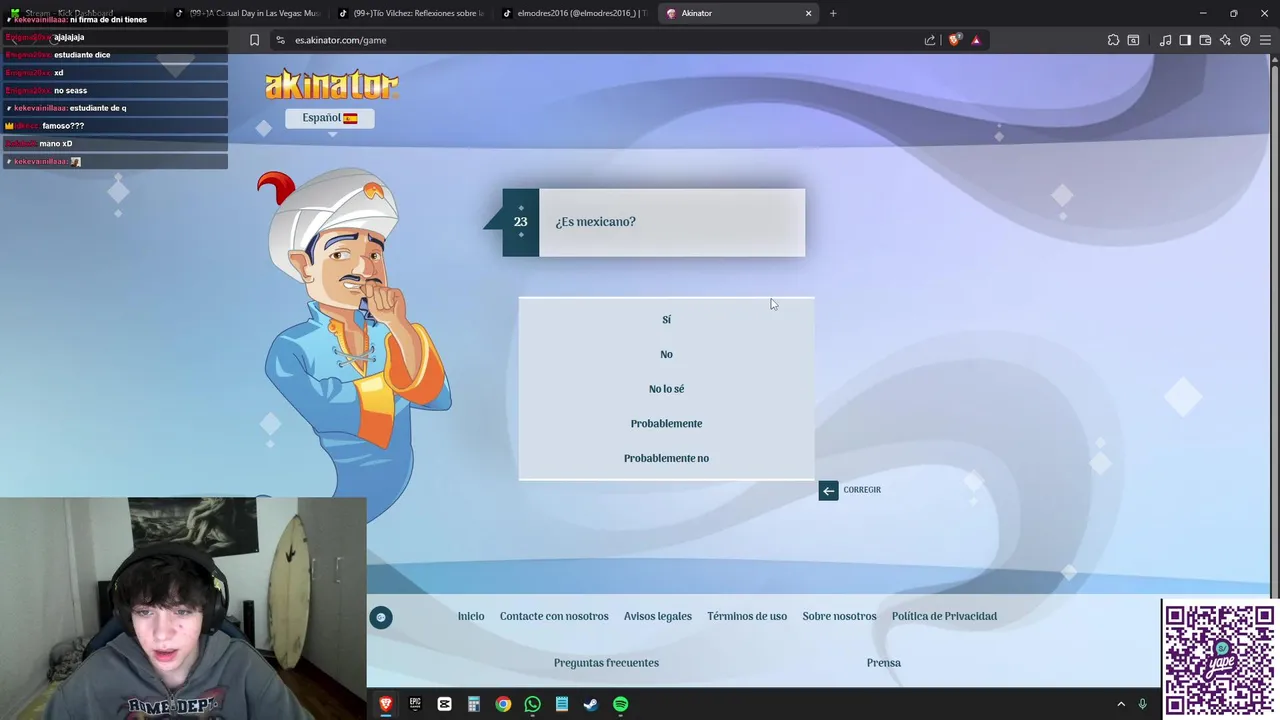Open Spotify from the taskbar
Viewport: 1280px width, 720px height.
[x=620, y=704]
